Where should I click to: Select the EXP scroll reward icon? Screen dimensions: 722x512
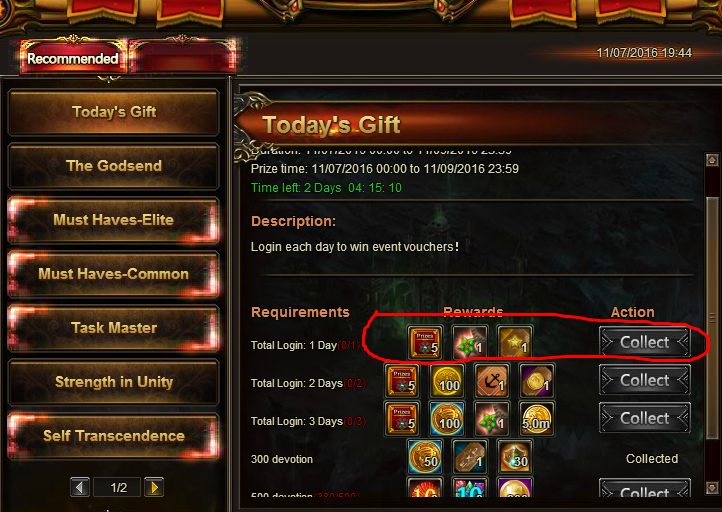point(469,457)
